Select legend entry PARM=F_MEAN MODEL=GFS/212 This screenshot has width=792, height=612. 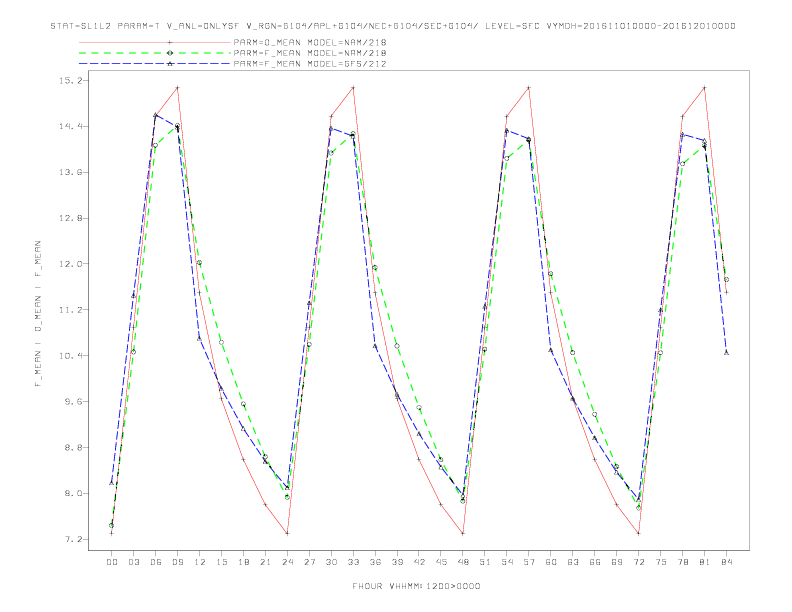pyautogui.click(x=310, y=64)
